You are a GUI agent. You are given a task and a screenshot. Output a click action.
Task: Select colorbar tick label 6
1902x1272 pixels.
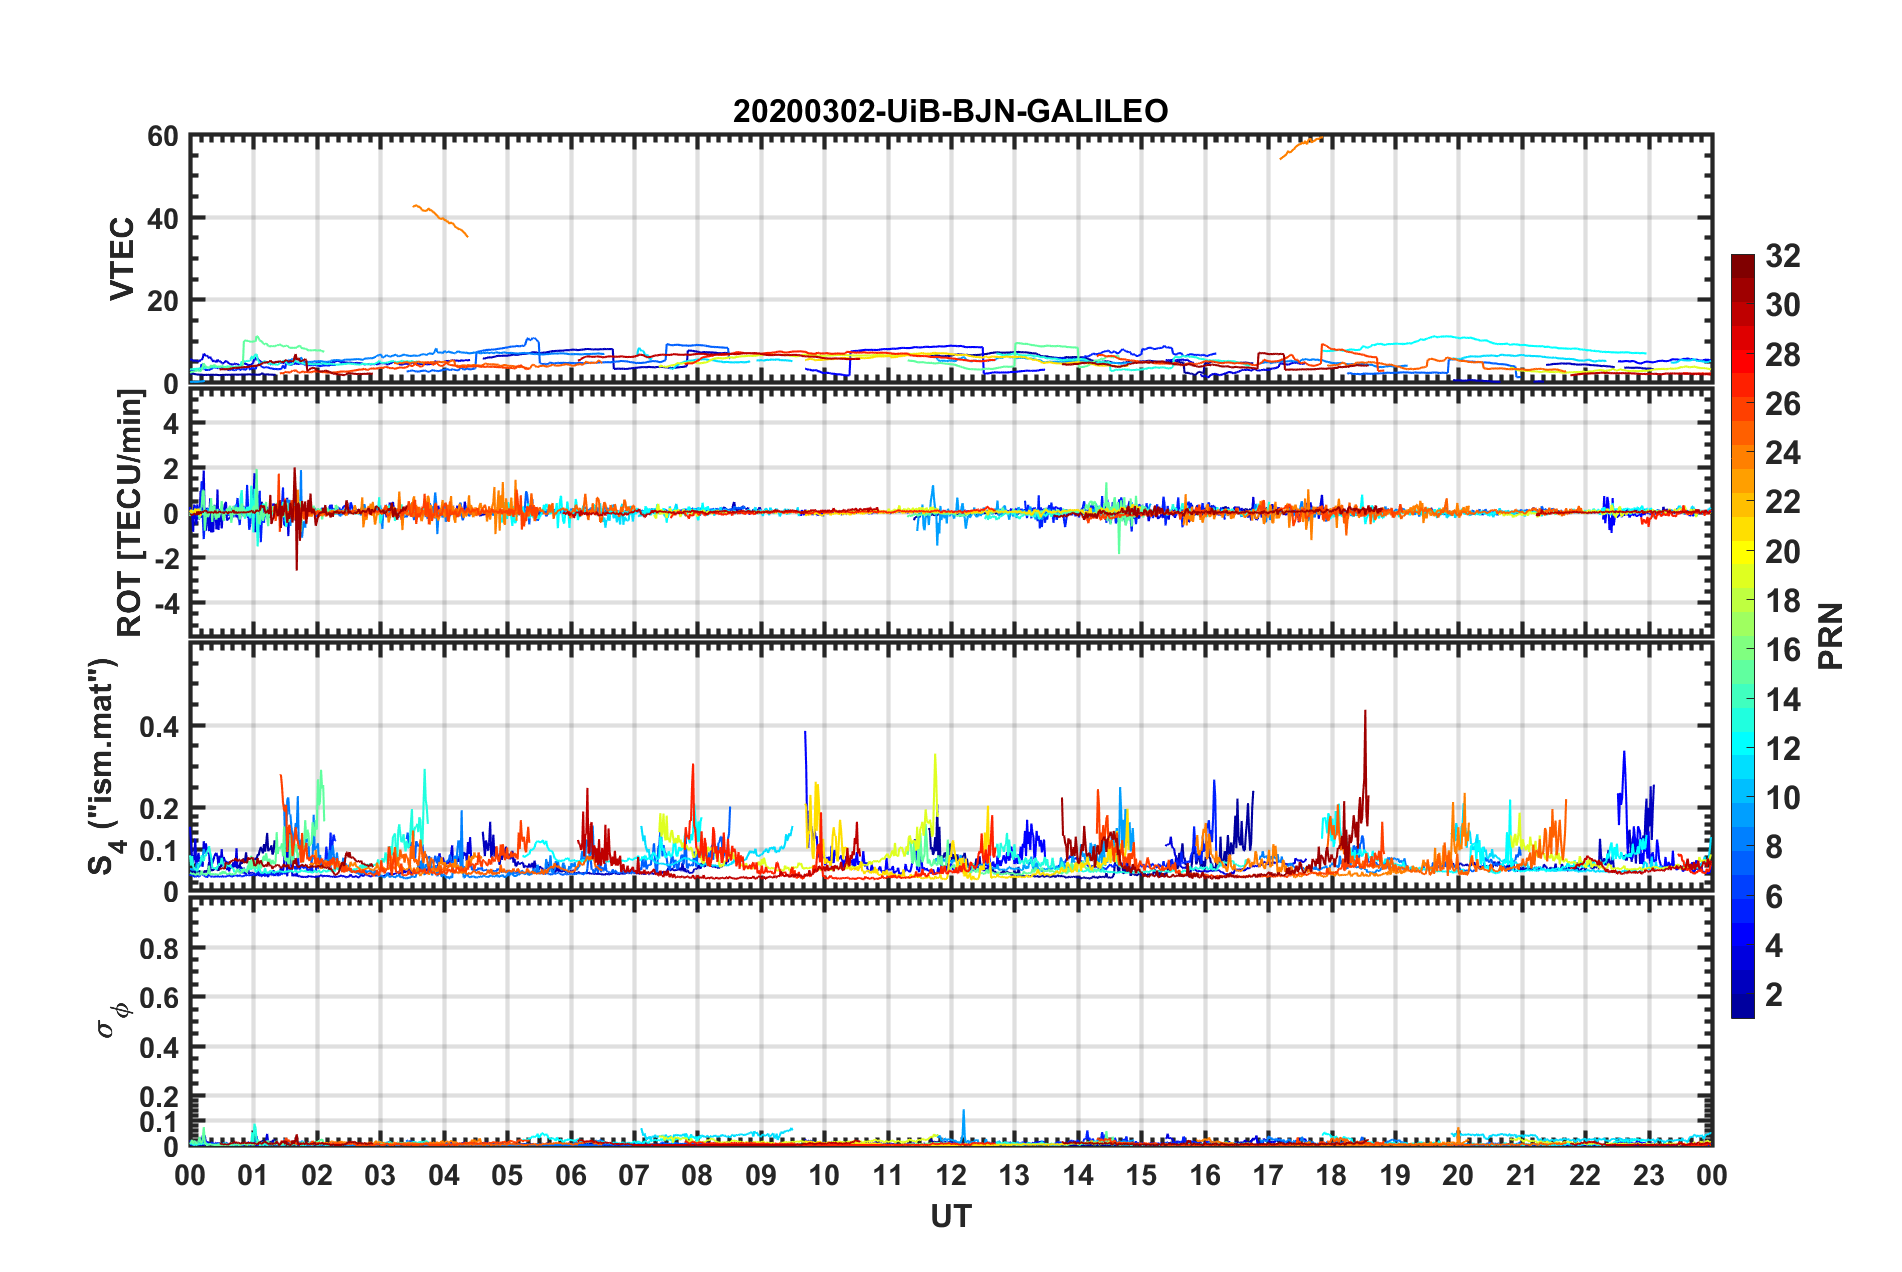[x=1774, y=897]
